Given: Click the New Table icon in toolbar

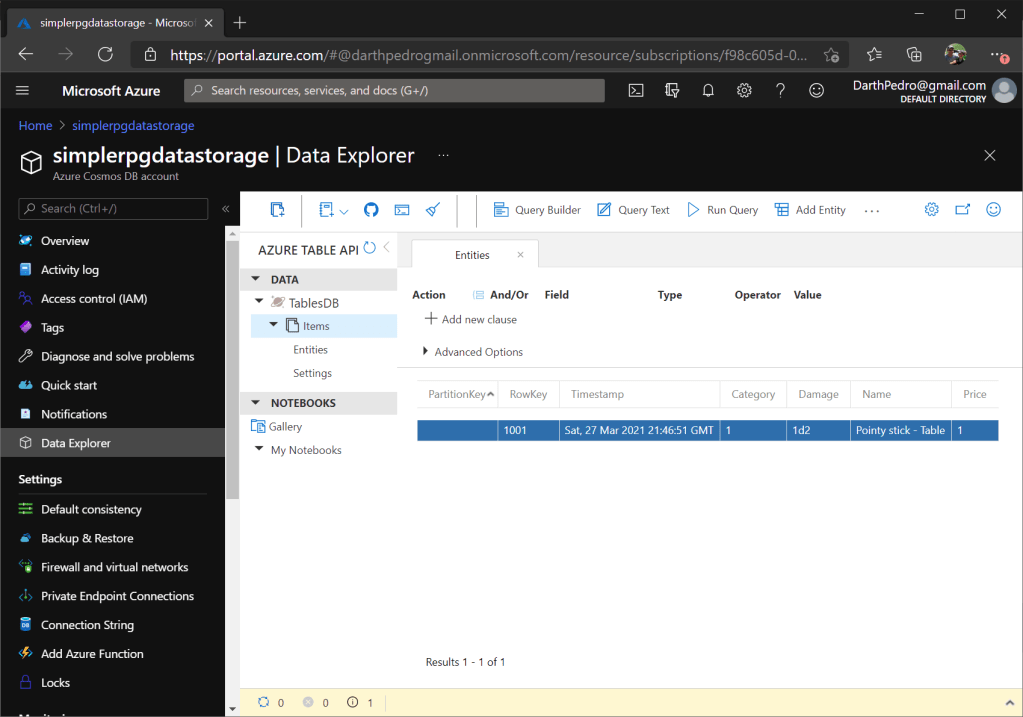Looking at the screenshot, I should pos(278,210).
